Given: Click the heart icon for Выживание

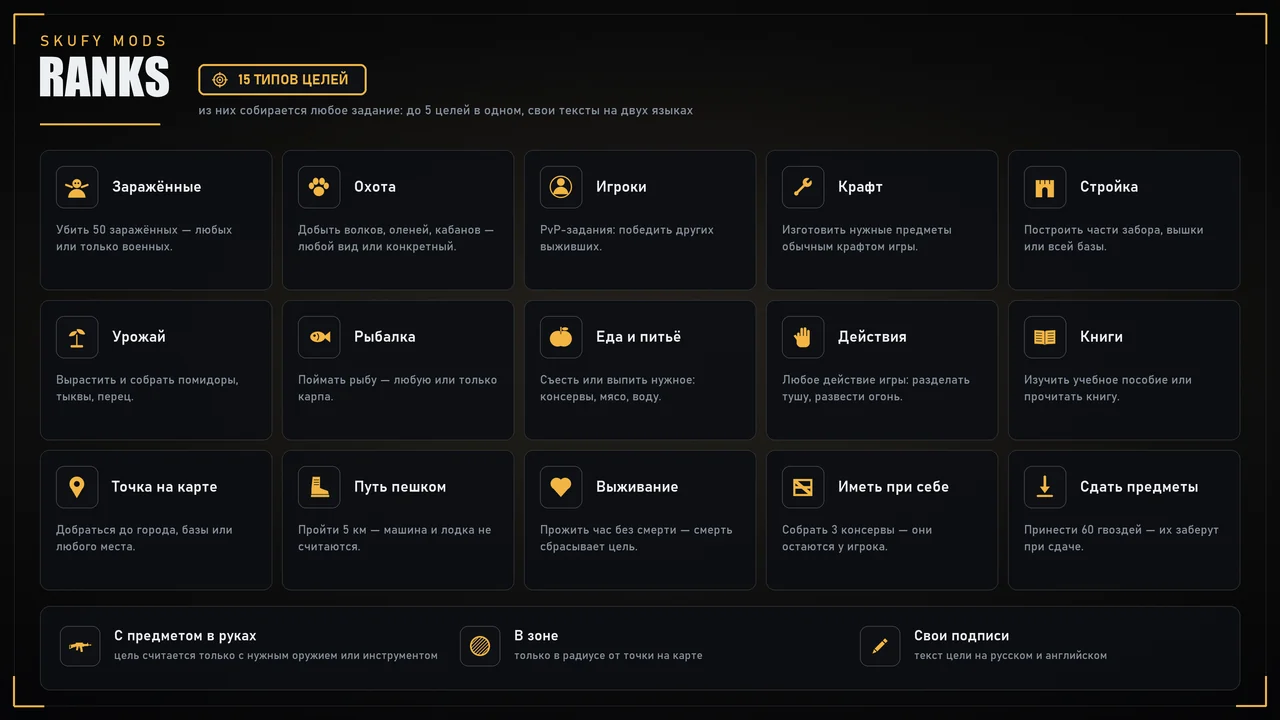Looking at the screenshot, I should pos(561,487).
